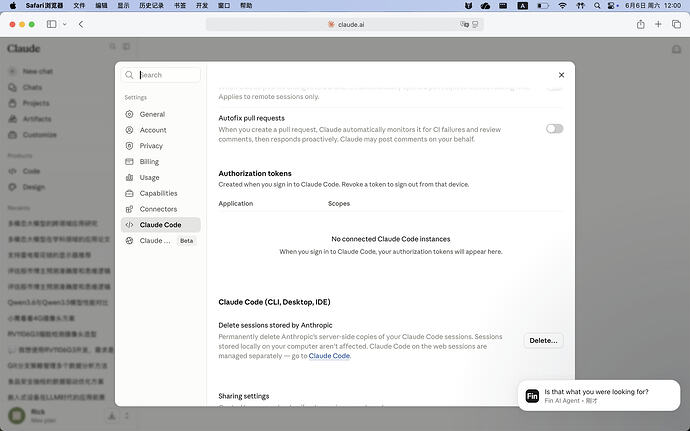Click the battery menu bar icon
This screenshot has height=431, width=690.
[543, 6]
